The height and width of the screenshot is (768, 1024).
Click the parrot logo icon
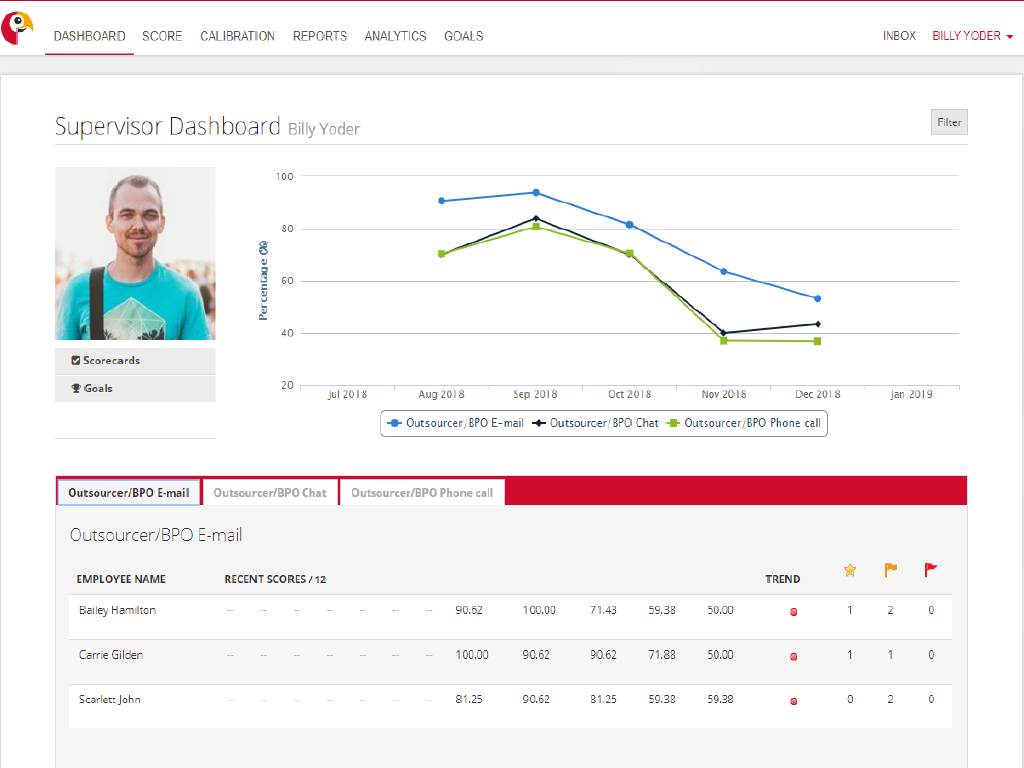[17, 28]
